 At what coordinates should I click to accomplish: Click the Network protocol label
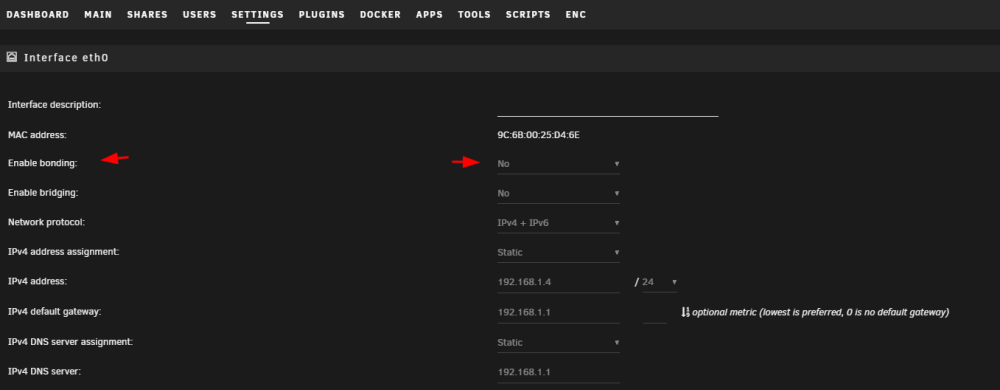coord(46,222)
